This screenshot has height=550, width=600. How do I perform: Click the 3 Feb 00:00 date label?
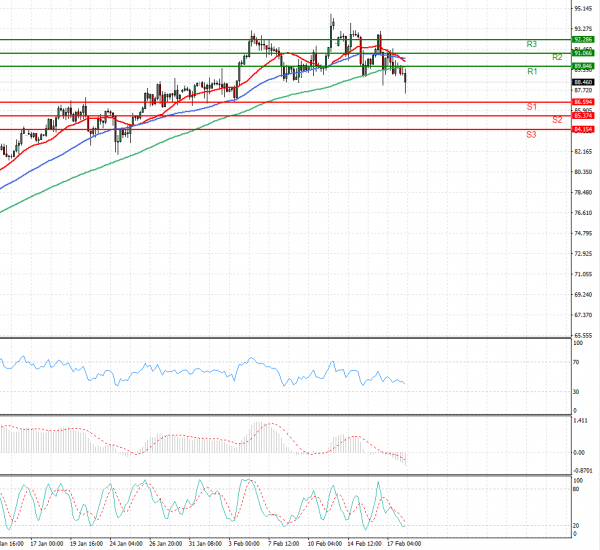pyautogui.click(x=244, y=543)
